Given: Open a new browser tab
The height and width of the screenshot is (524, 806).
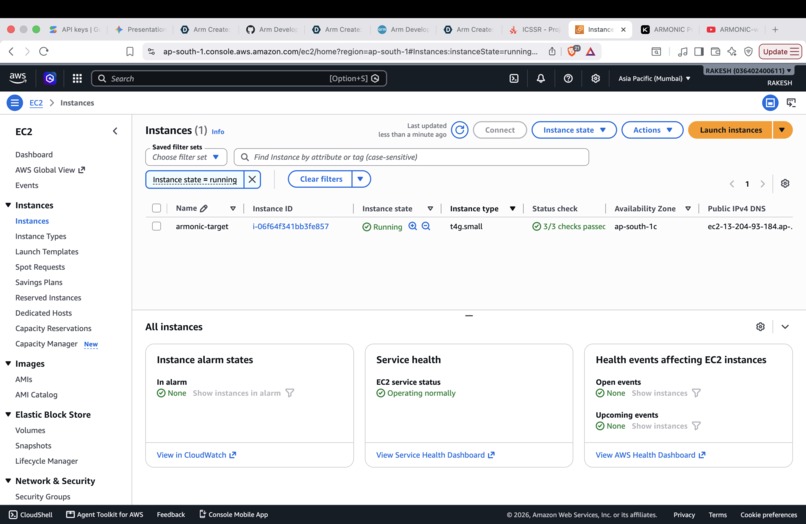Looking at the screenshot, I should click(775, 29).
